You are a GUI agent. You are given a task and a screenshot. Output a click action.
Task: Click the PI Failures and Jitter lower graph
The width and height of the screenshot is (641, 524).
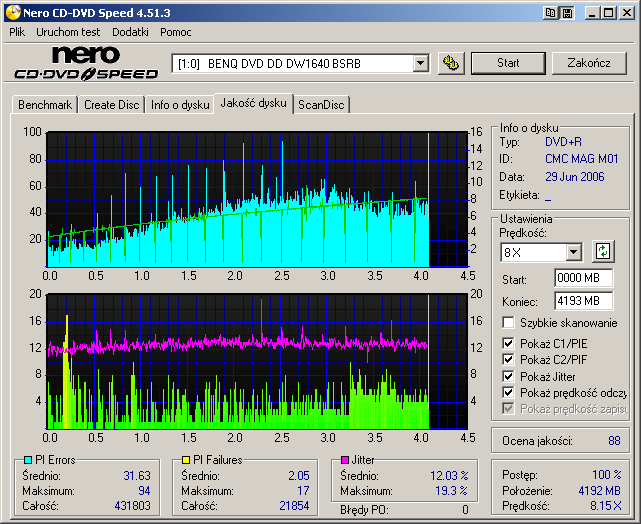[257, 361]
